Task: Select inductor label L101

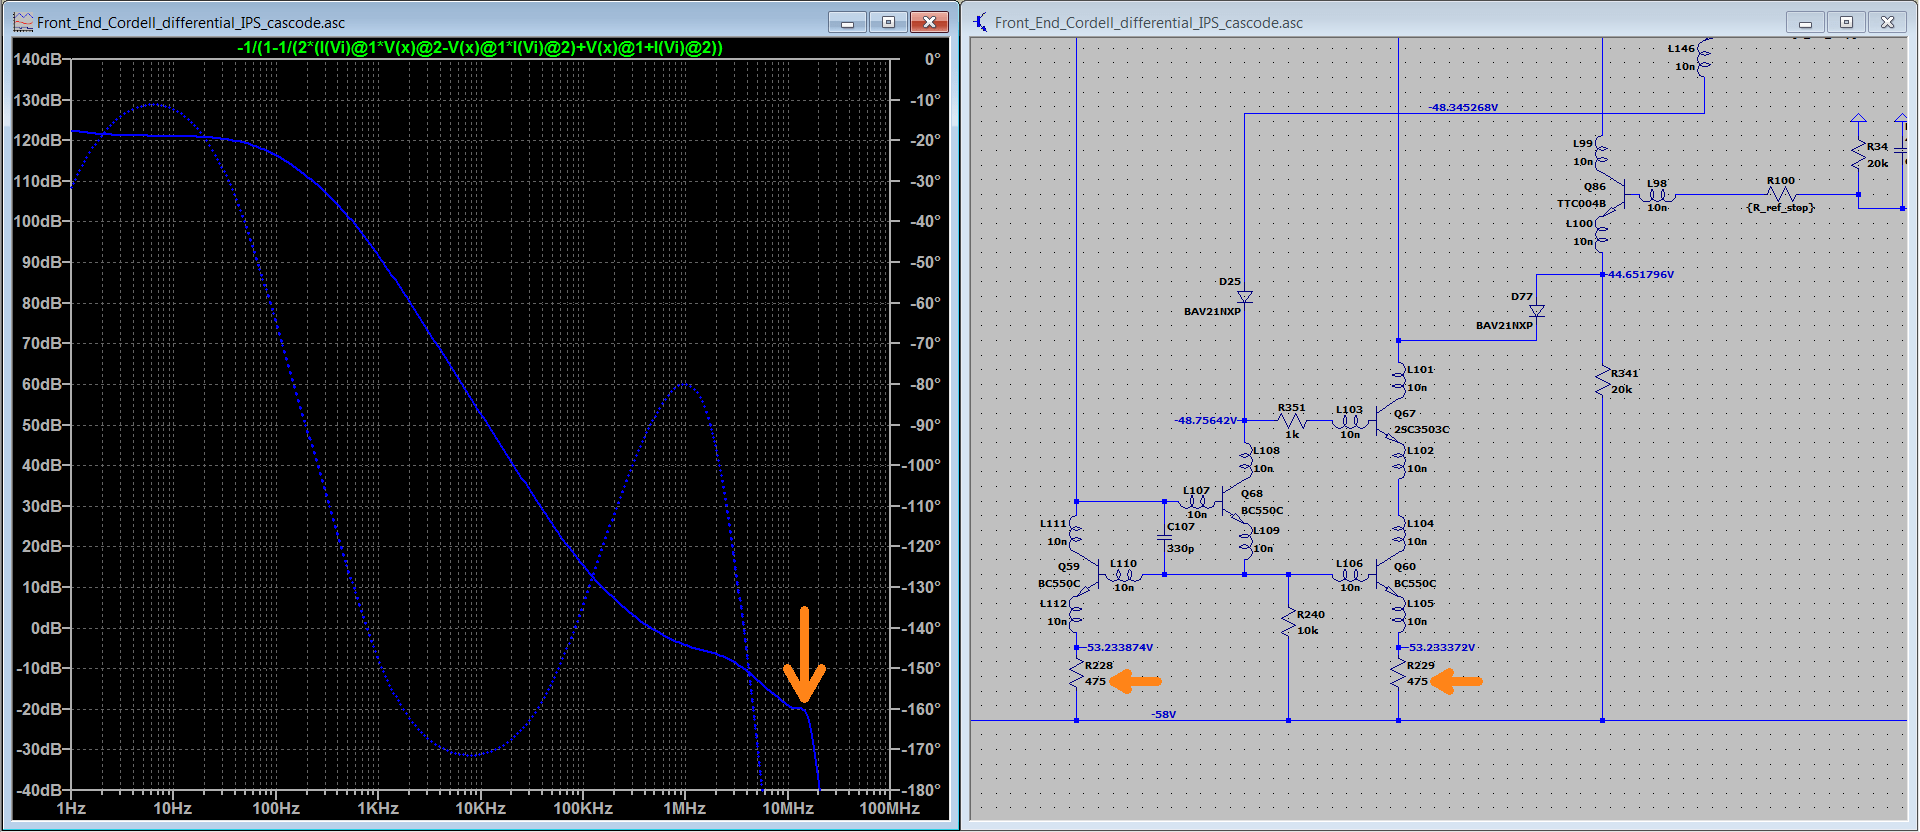Action: coord(1420,369)
